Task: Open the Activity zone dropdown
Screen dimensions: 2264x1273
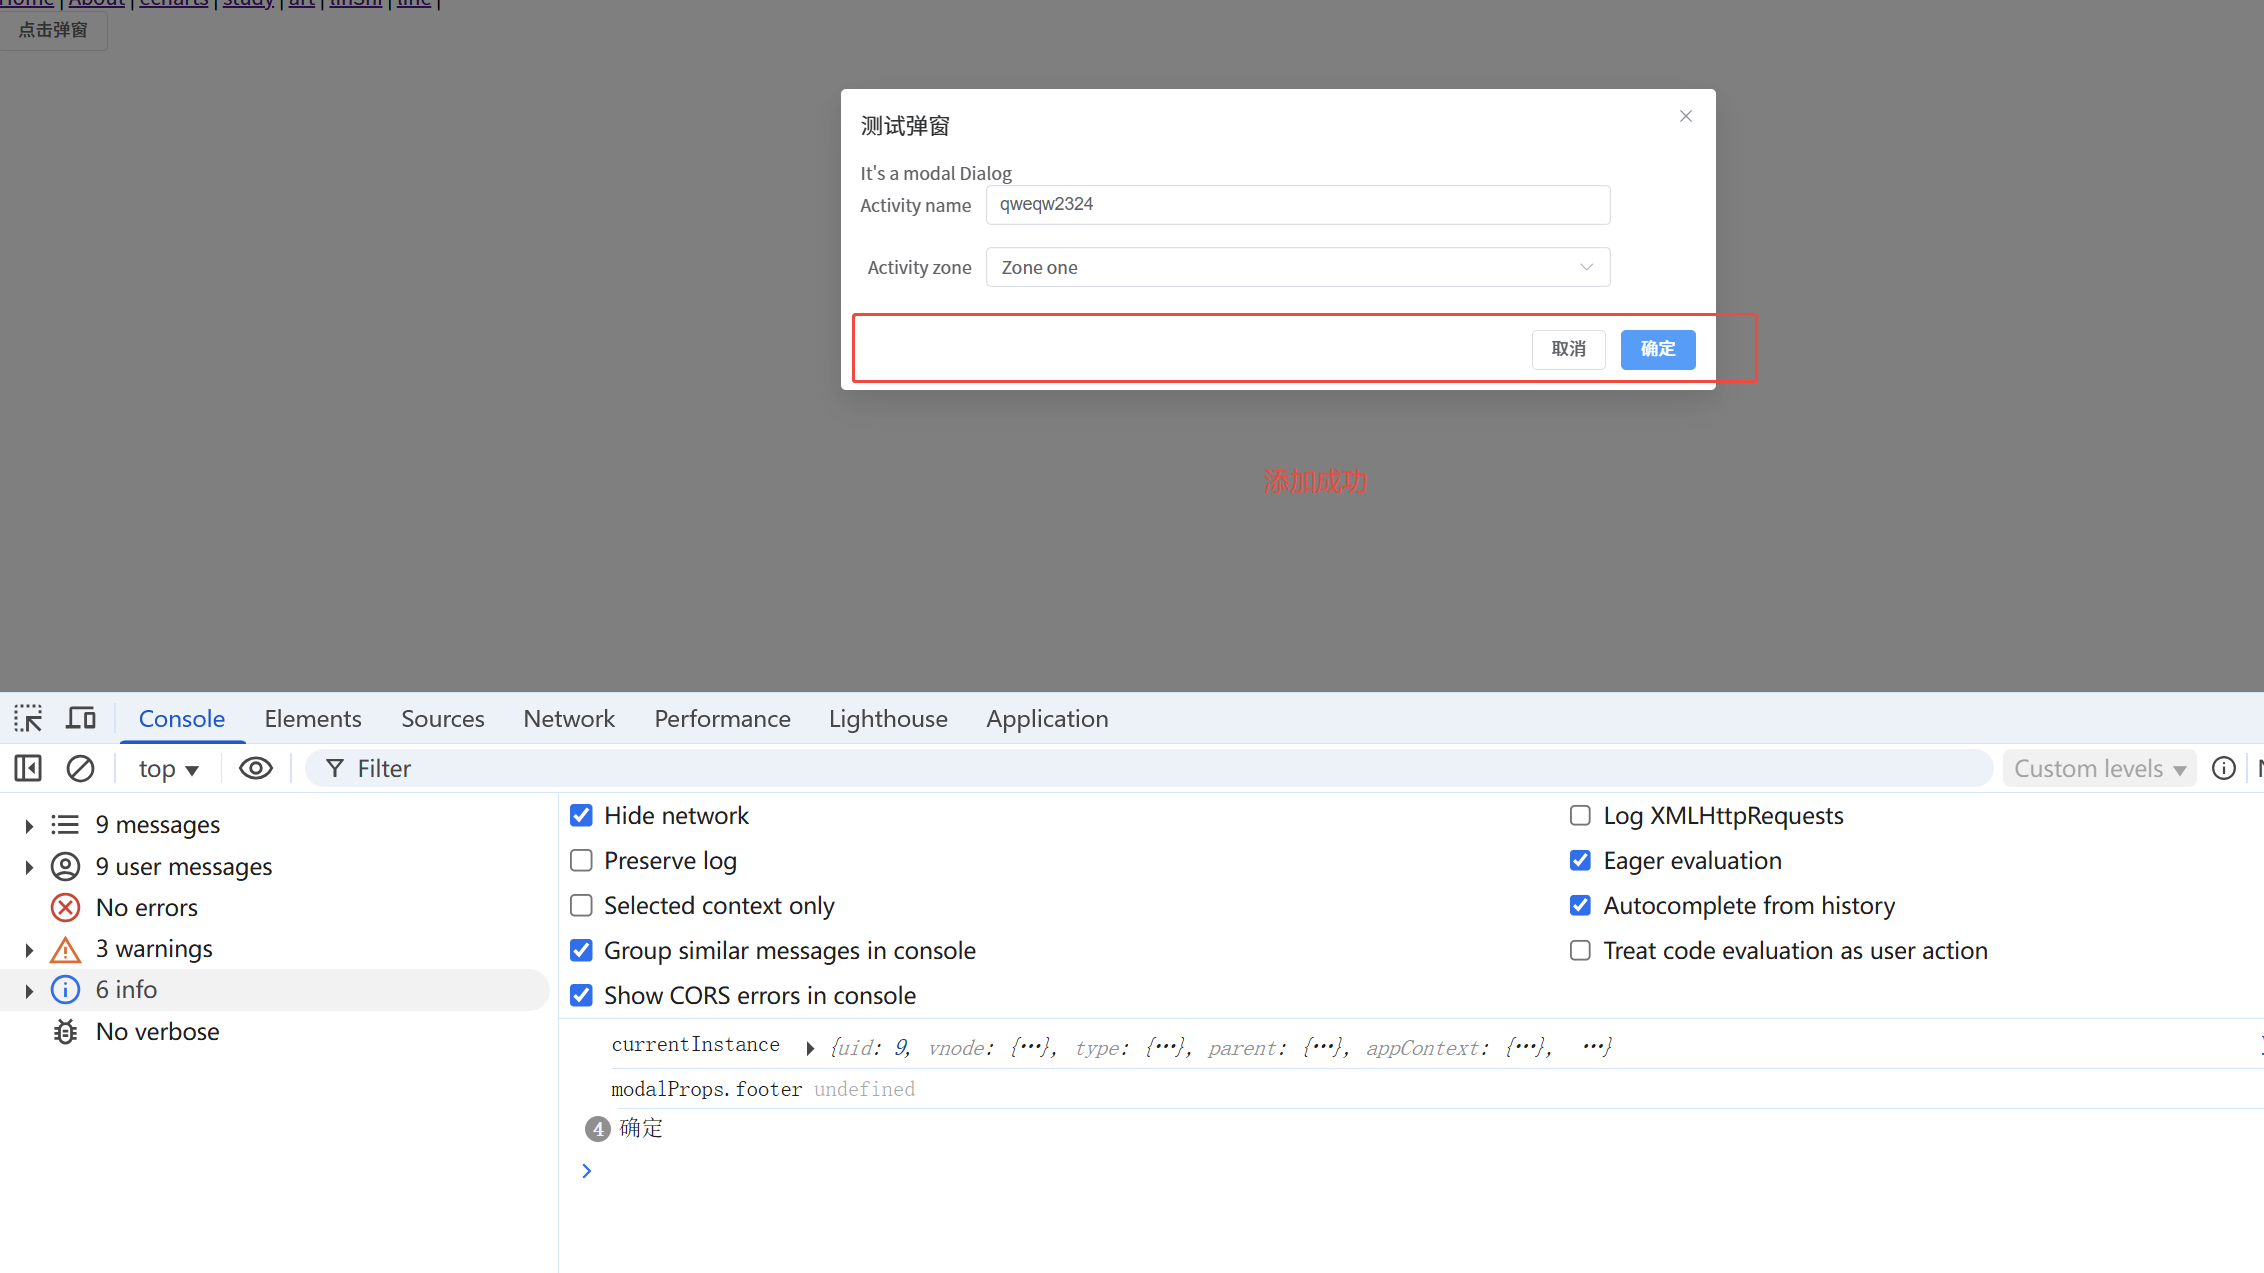Action: 1297,267
